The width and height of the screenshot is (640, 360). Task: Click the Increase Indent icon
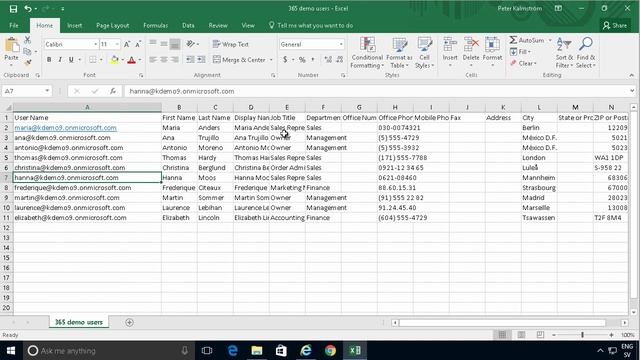pyautogui.click(x=201, y=60)
